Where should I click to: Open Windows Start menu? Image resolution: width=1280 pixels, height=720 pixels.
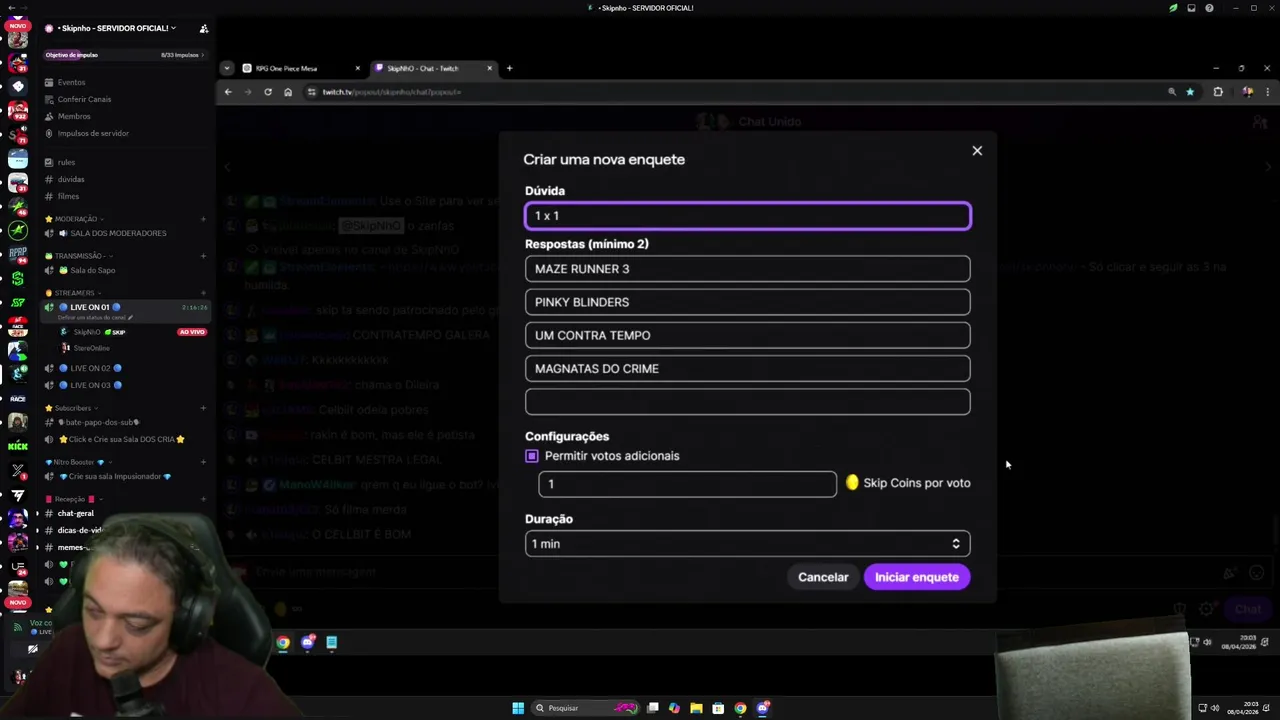518,708
